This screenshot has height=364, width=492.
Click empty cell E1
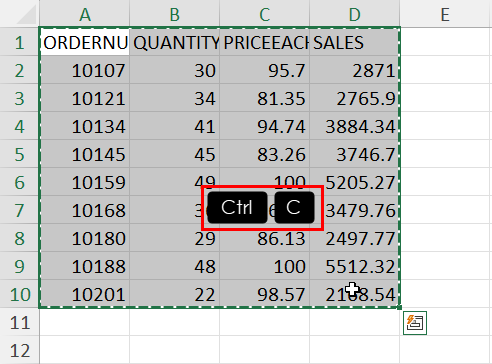[x=445, y=42]
